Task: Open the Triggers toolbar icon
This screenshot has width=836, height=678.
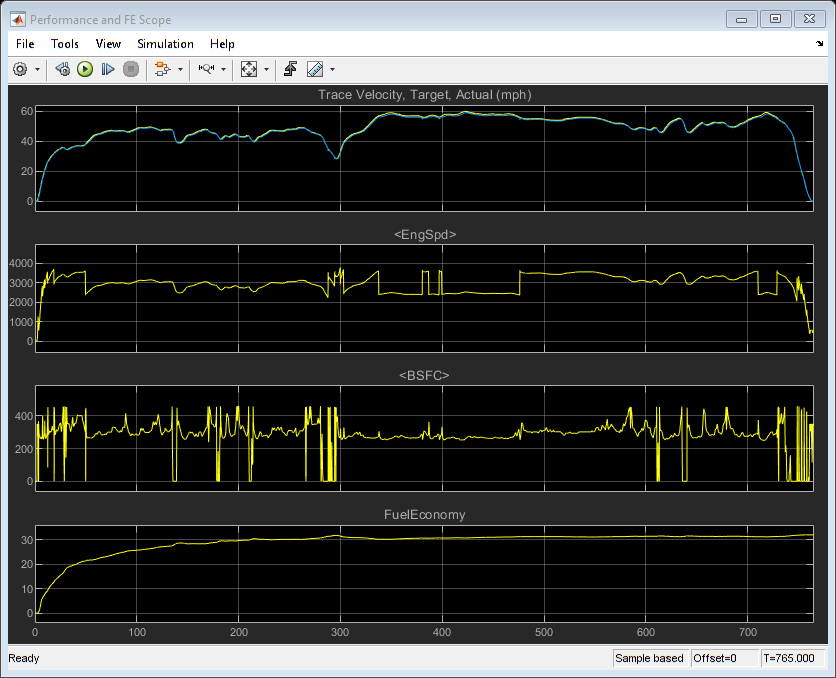Action: pos(291,69)
